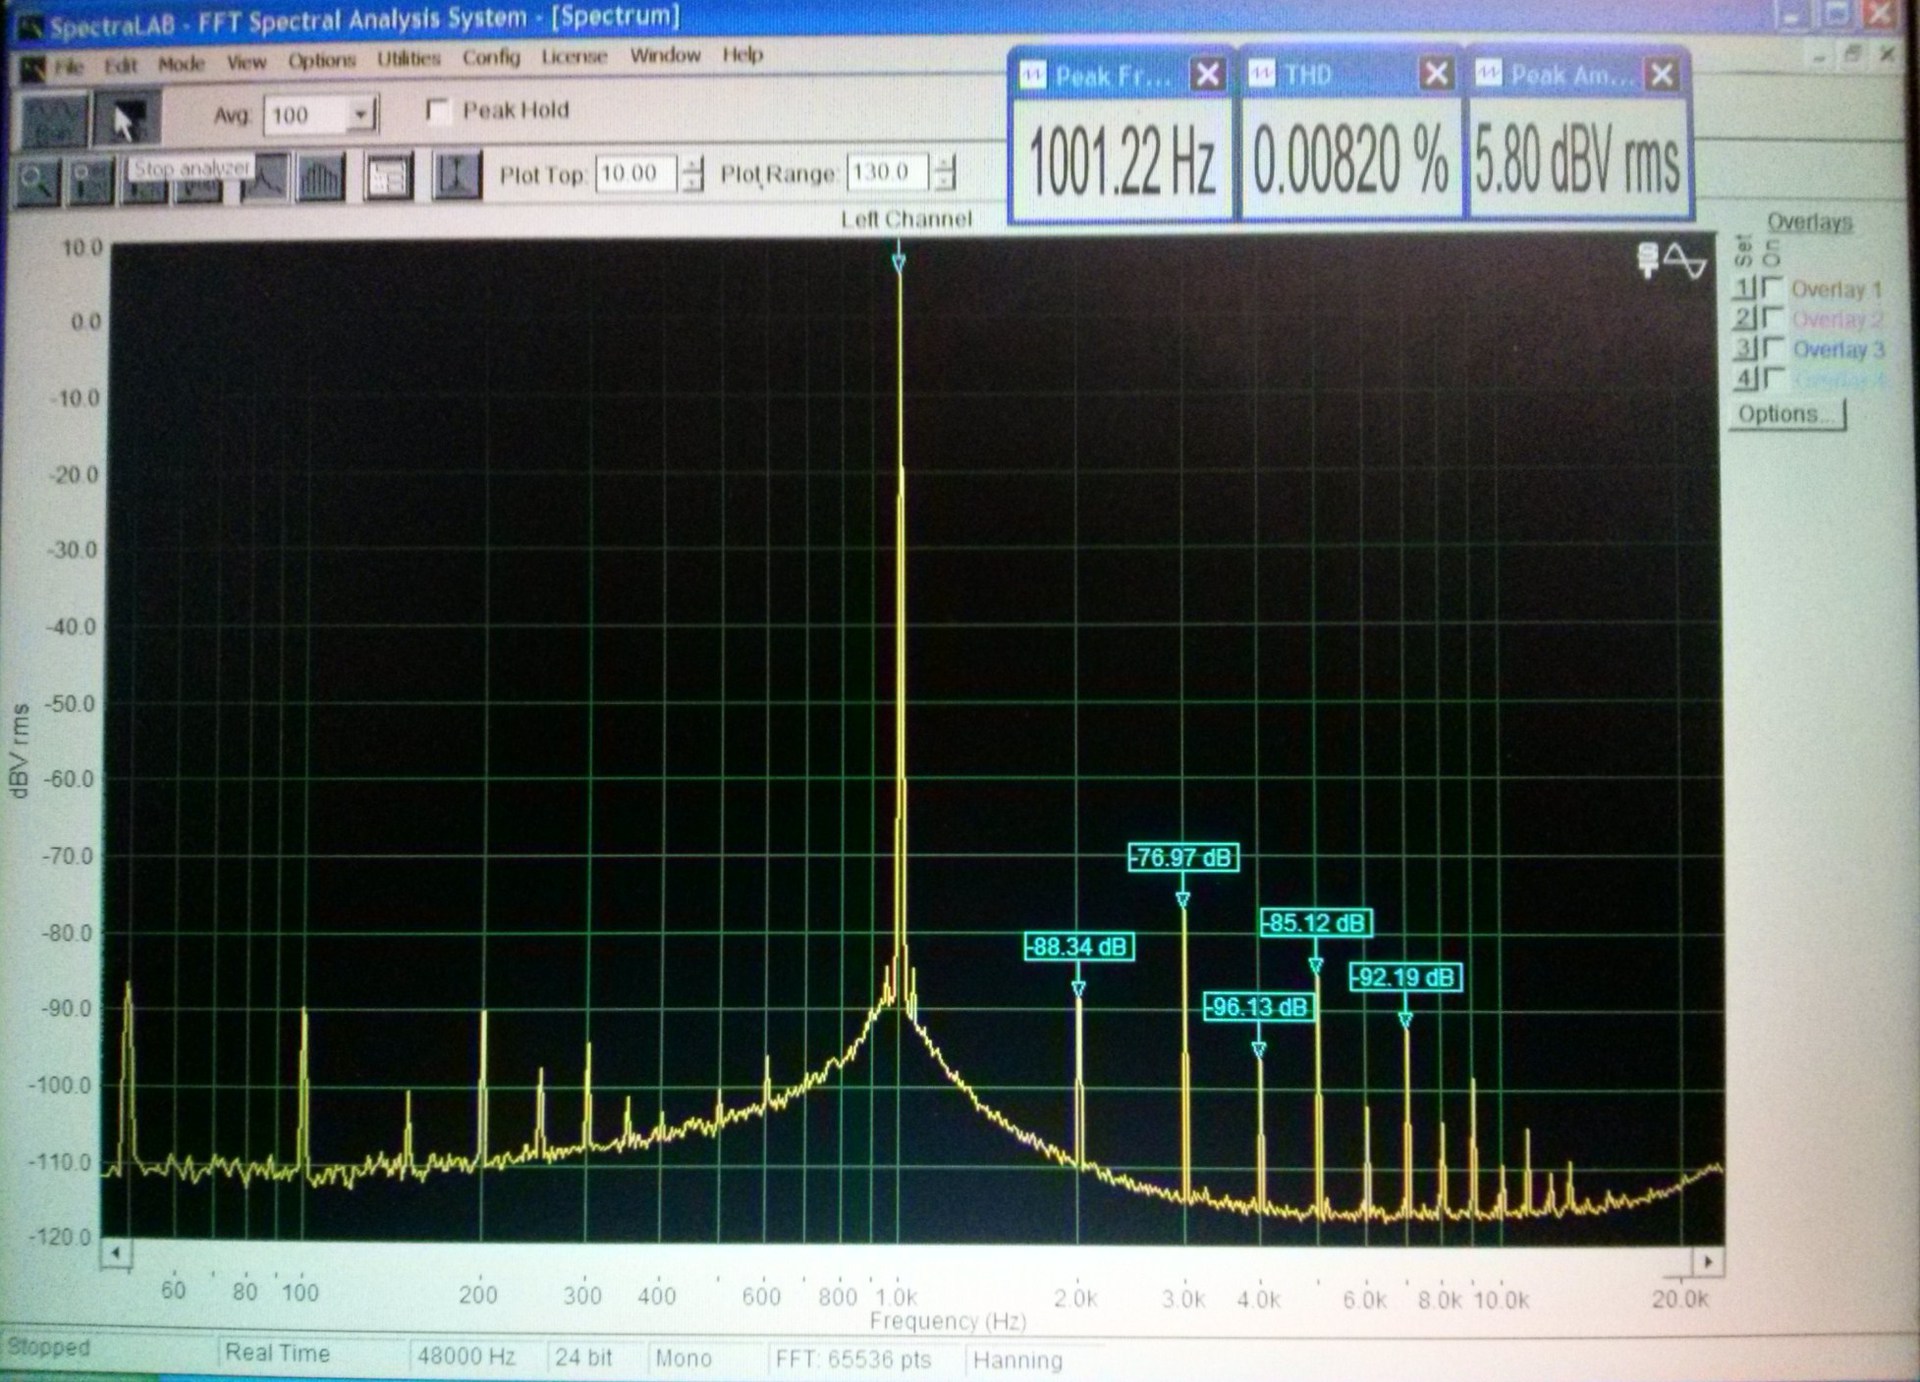Screen dimensions: 1920x1382
Task: Decrease Plot Range with down stepper
Action: click(x=945, y=182)
